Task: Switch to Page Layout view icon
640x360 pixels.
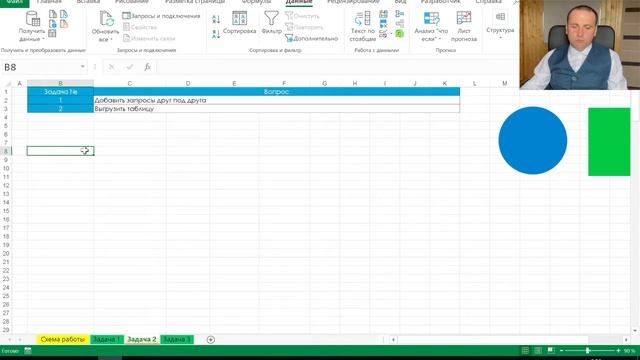Action: (538, 351)
